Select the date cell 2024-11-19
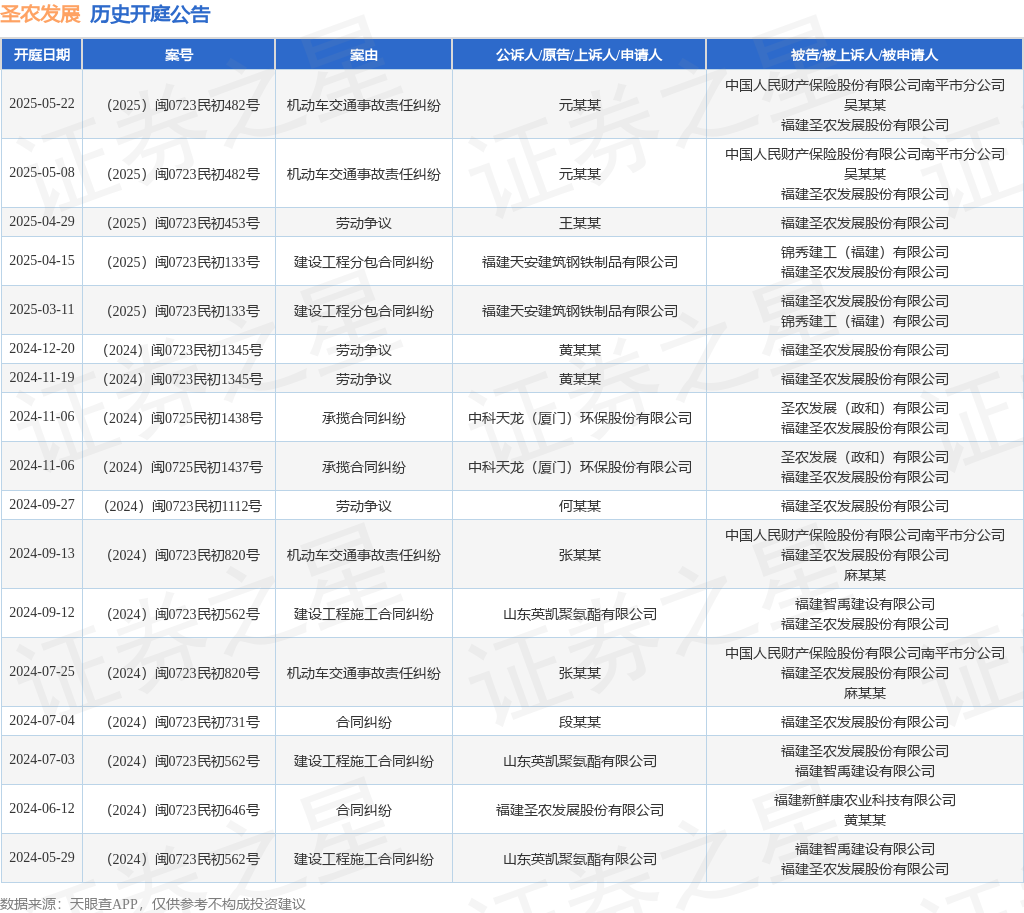The height and width of the screenshot is (913, 1024). [x=42, y=377]
